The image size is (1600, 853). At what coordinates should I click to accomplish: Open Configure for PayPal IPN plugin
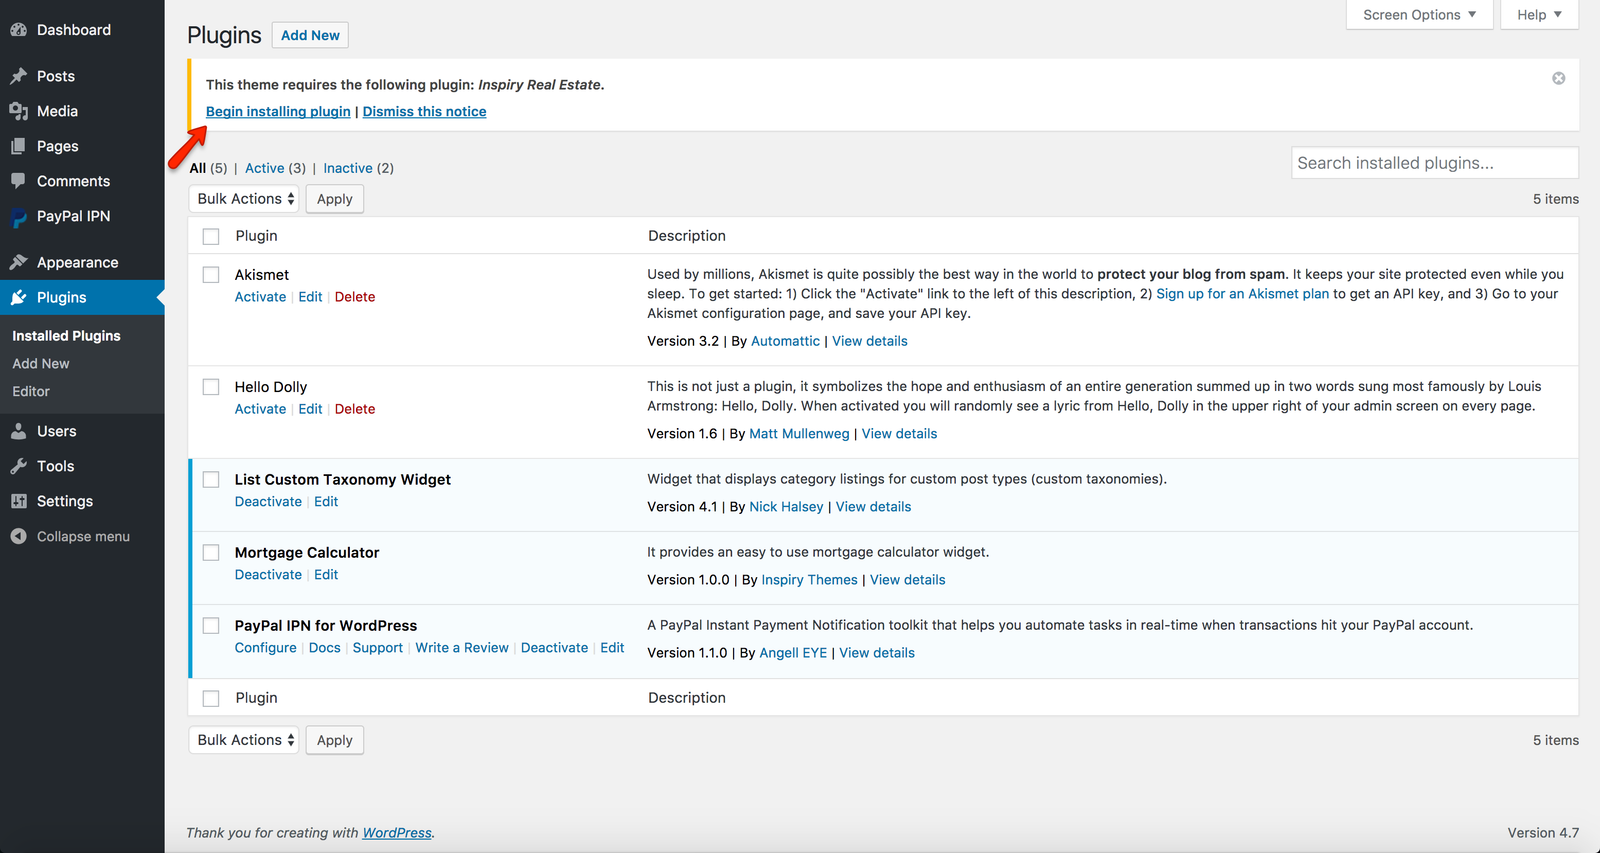point(266,648)
